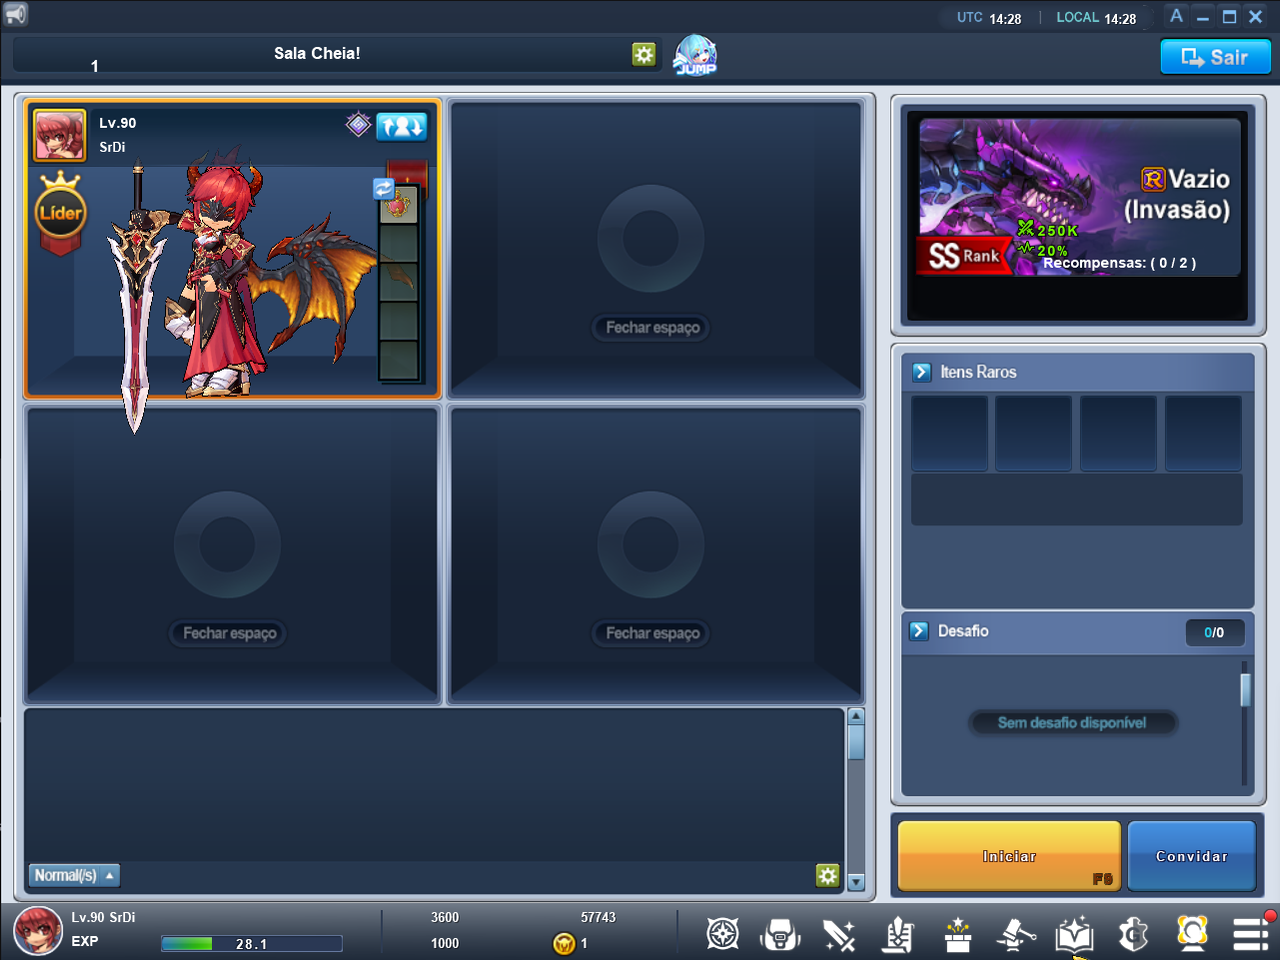The width and height of the screenshot is (1280, 960).
Task: Click the chat settings gear icon
Action: 828,876
